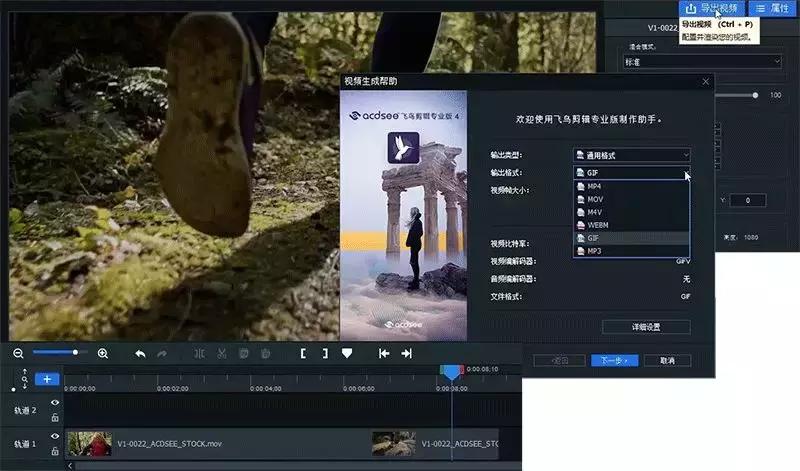Choose MOV from the format list
The image size is (800, 471).
tap(632, 200)
